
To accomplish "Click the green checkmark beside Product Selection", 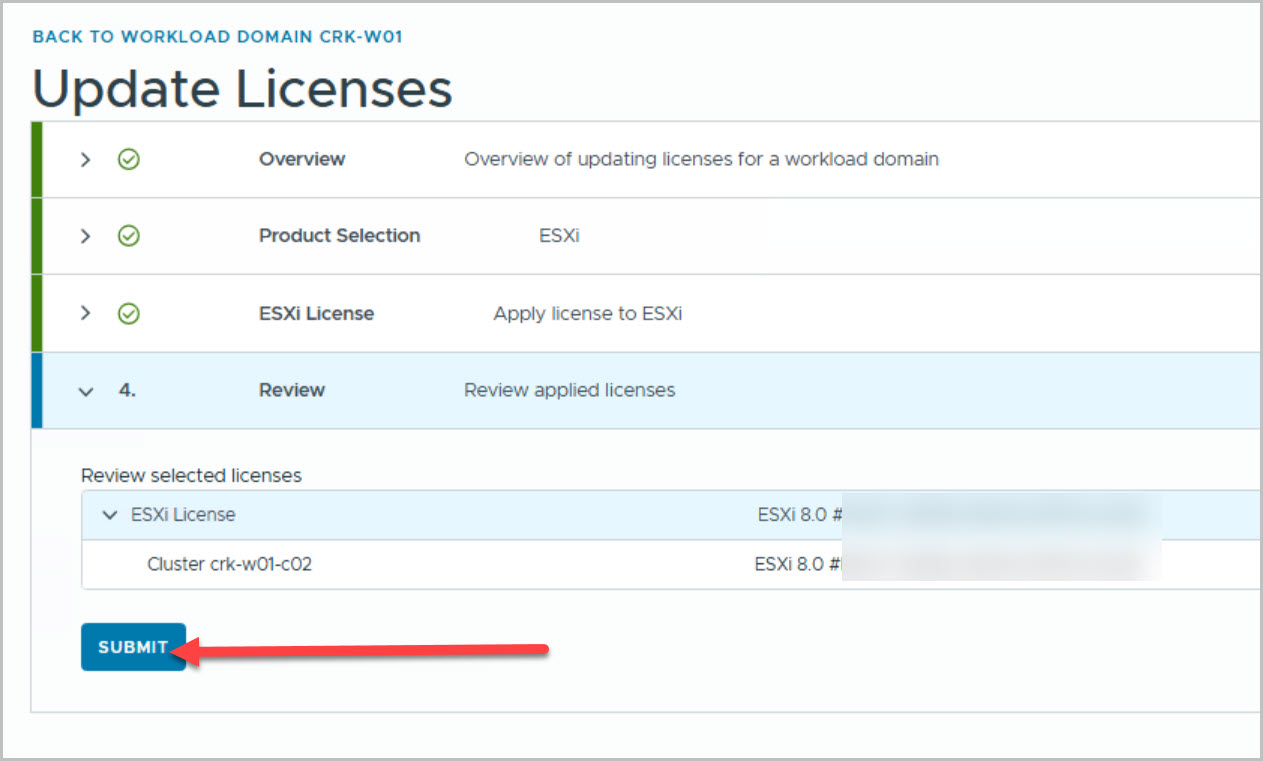I will pyautogui.click(x=128, y=236).
